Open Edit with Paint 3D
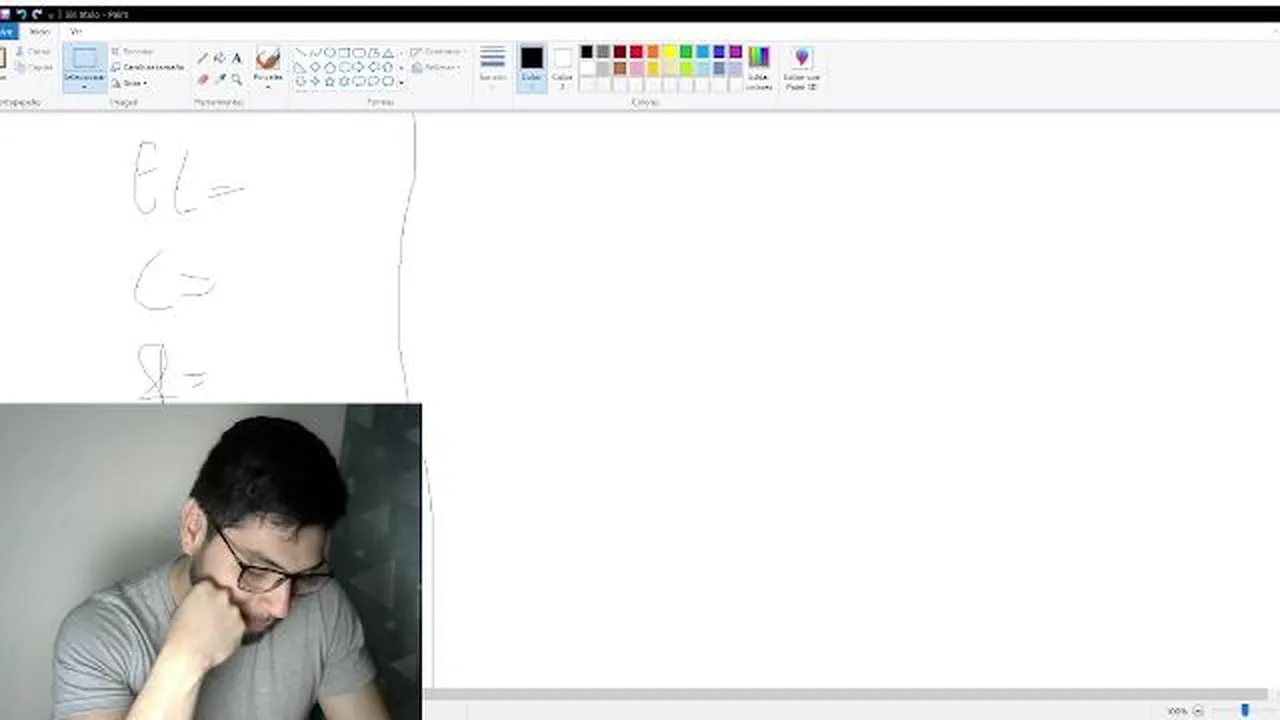This screenshot has height=720, width=1280. click(x=801, y=67)
